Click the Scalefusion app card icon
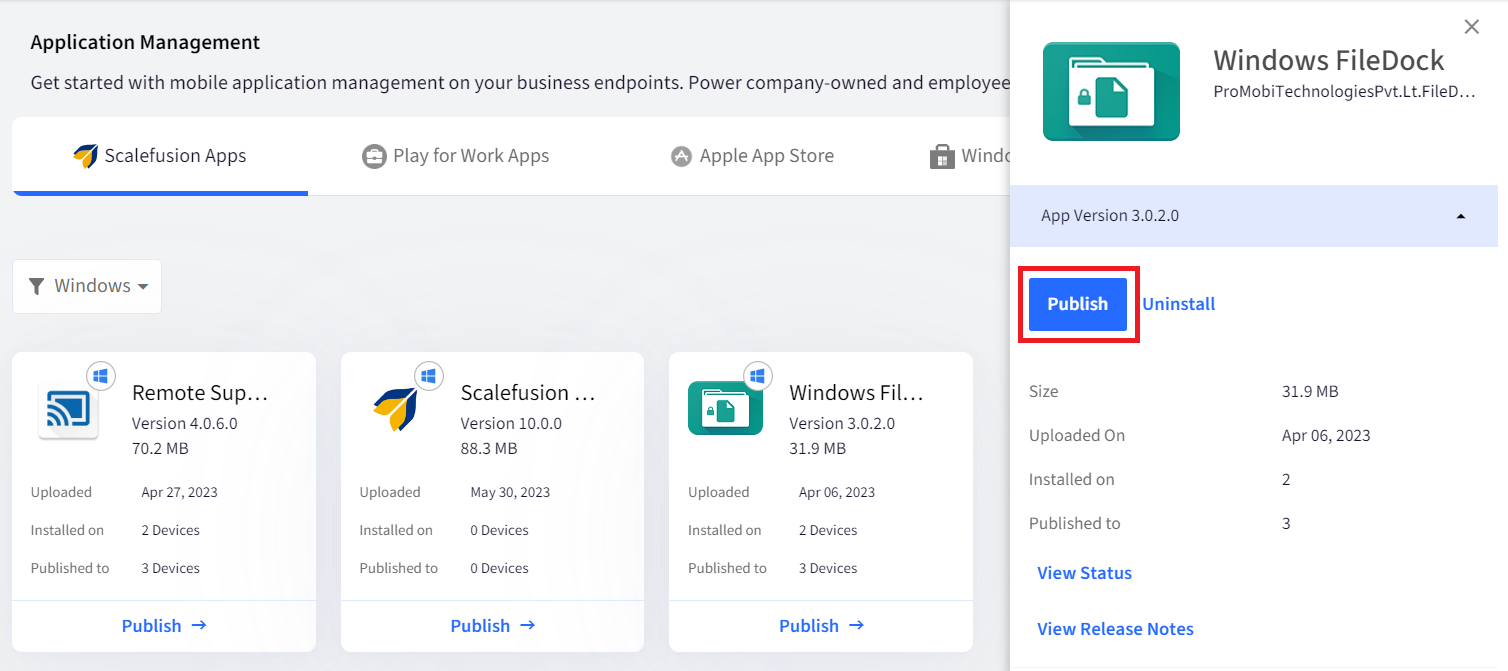This screenshot has height=671, width=1508. point(395,409)
